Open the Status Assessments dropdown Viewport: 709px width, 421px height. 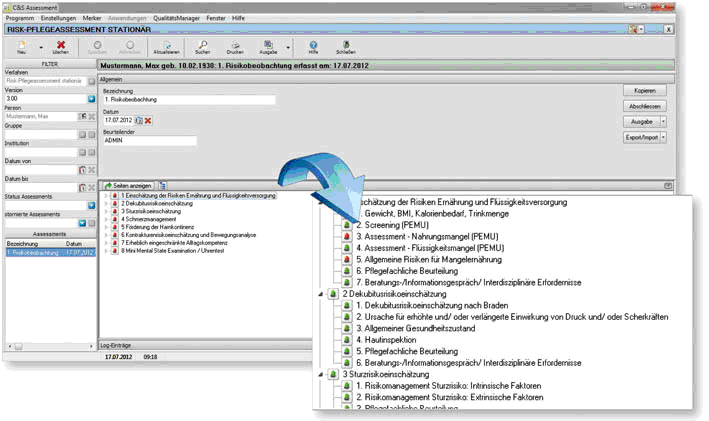(91, 205)
